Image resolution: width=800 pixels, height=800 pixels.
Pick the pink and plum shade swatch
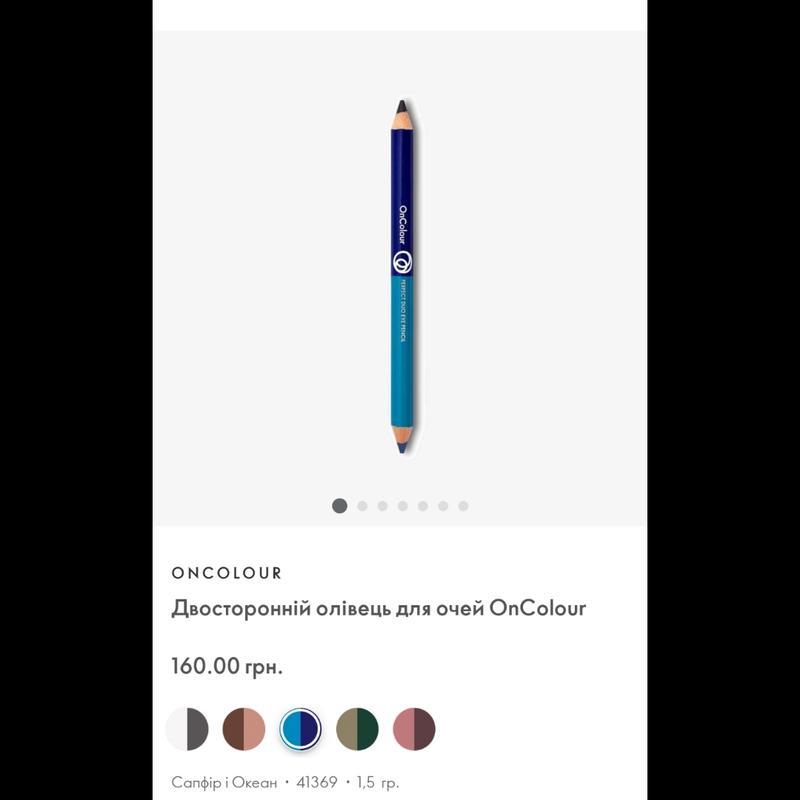[x=414, y=729]
